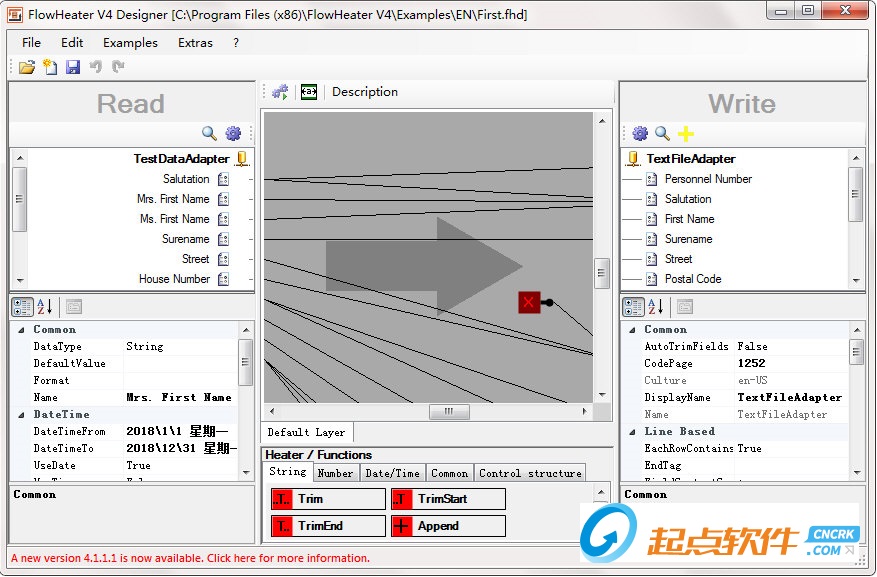The width and height of the screenshot is (877, 577).
Task: Select the TrimEnd heater function
Action: pos(328,526)
